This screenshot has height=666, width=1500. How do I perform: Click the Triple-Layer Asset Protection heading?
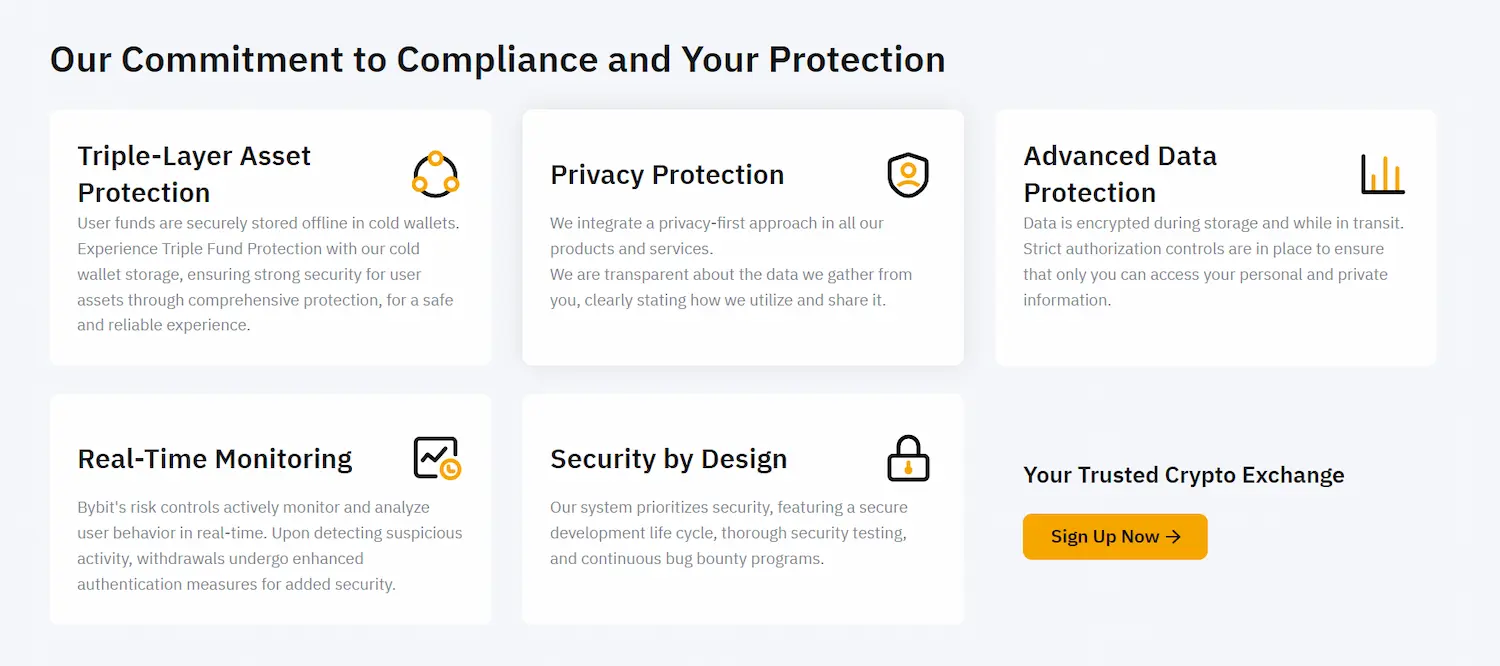[x=194, y=174]
